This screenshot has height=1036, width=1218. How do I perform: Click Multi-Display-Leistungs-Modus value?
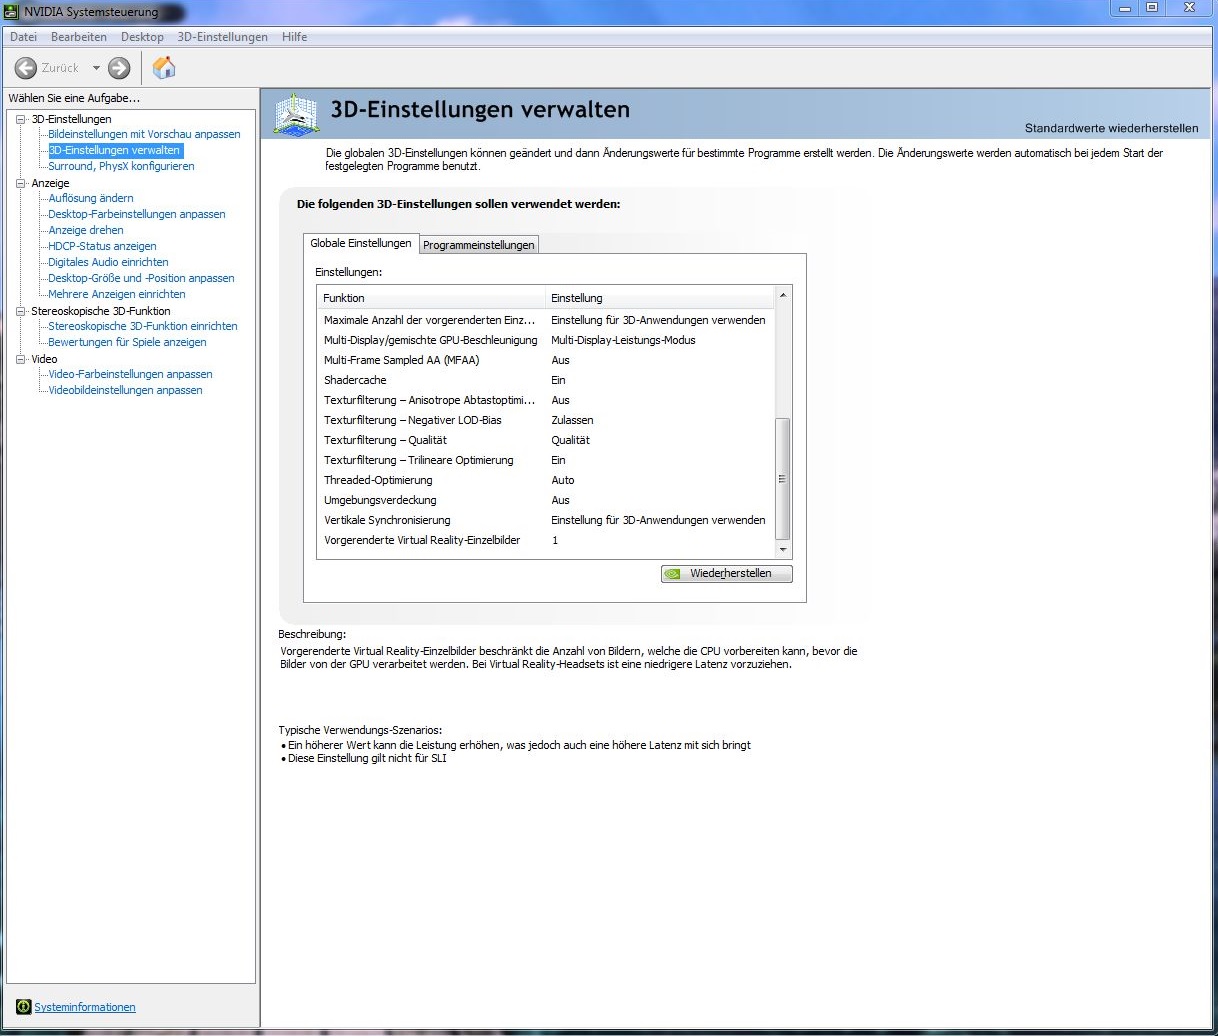coord(623,340)
